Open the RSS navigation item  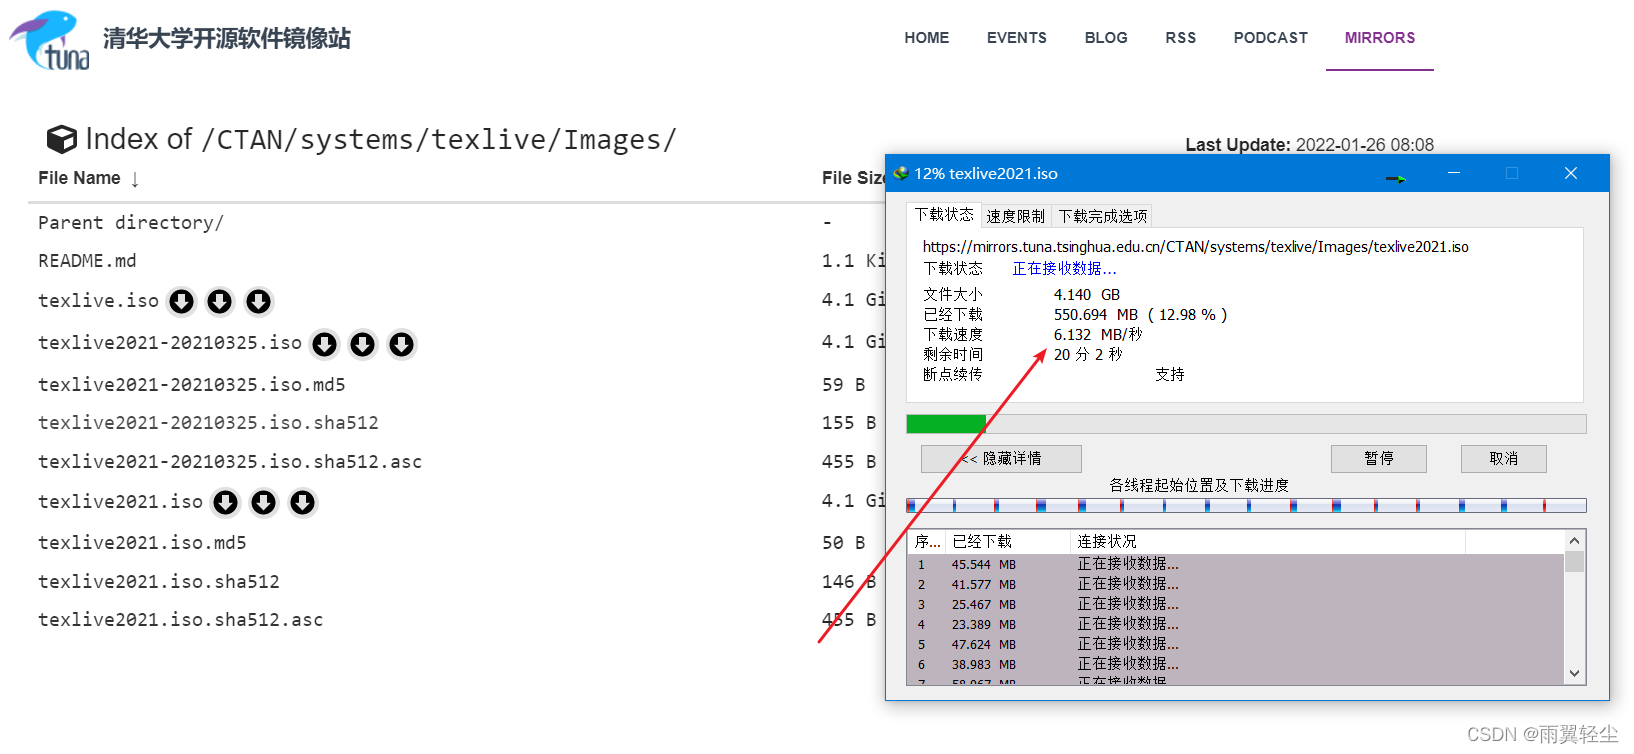point(1181,38)
